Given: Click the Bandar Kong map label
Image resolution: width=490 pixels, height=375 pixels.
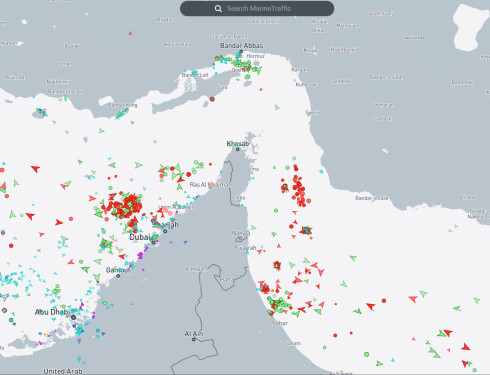Looking at the screenshot, I should [x=122, y=105].
